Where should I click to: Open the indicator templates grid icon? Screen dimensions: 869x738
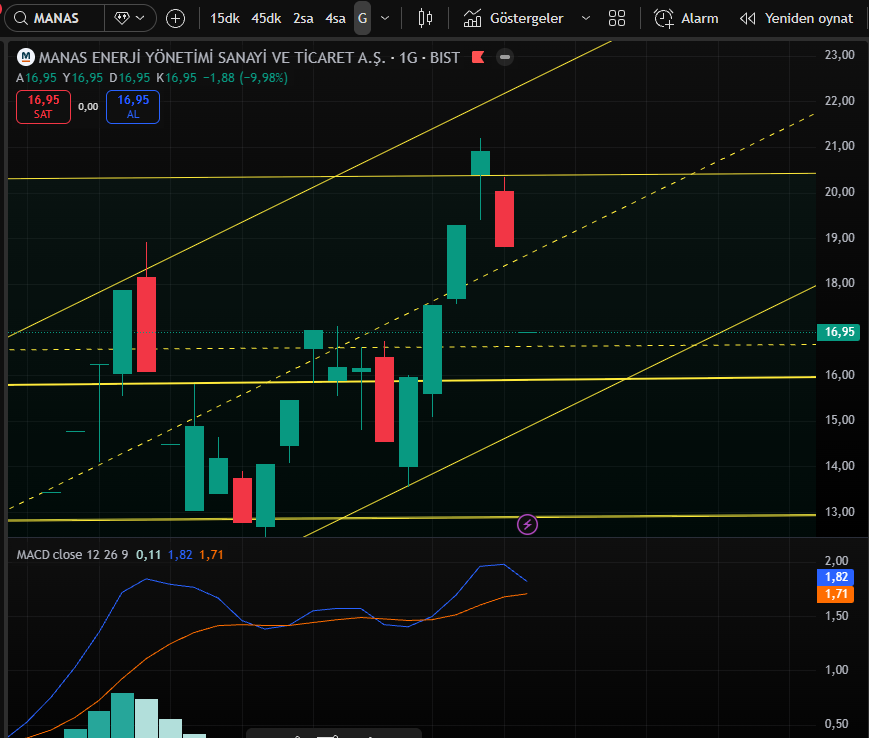617,18
